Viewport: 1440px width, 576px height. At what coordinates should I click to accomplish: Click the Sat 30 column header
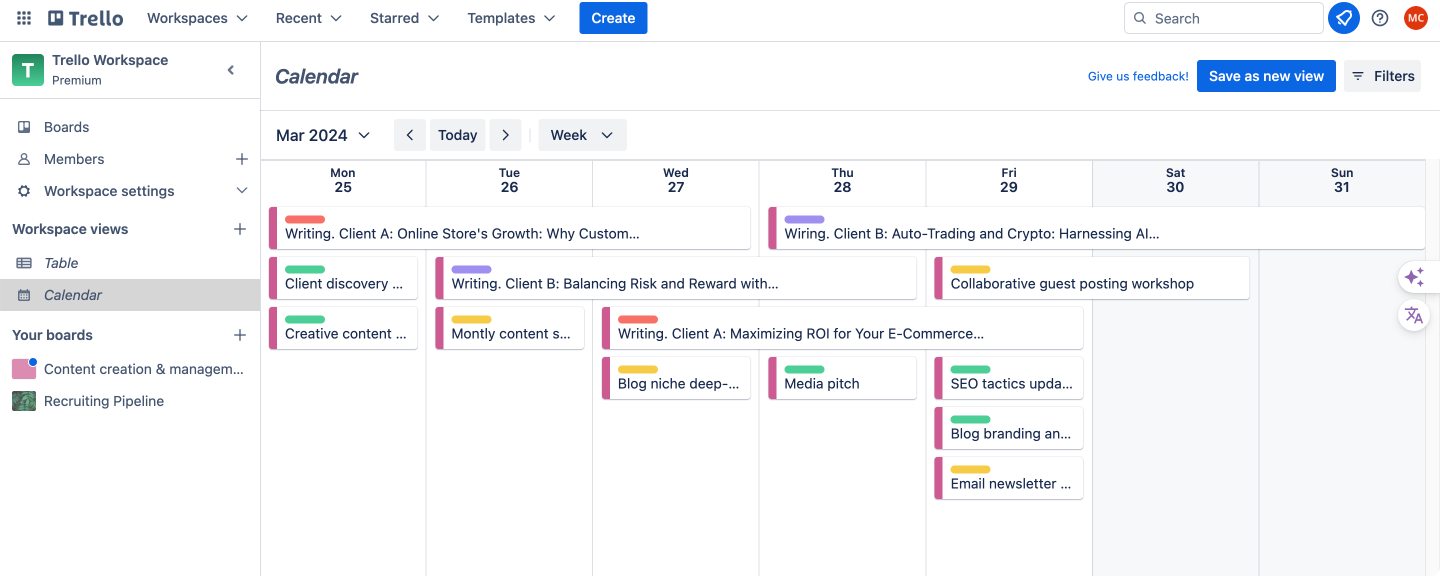(1175, 180)
